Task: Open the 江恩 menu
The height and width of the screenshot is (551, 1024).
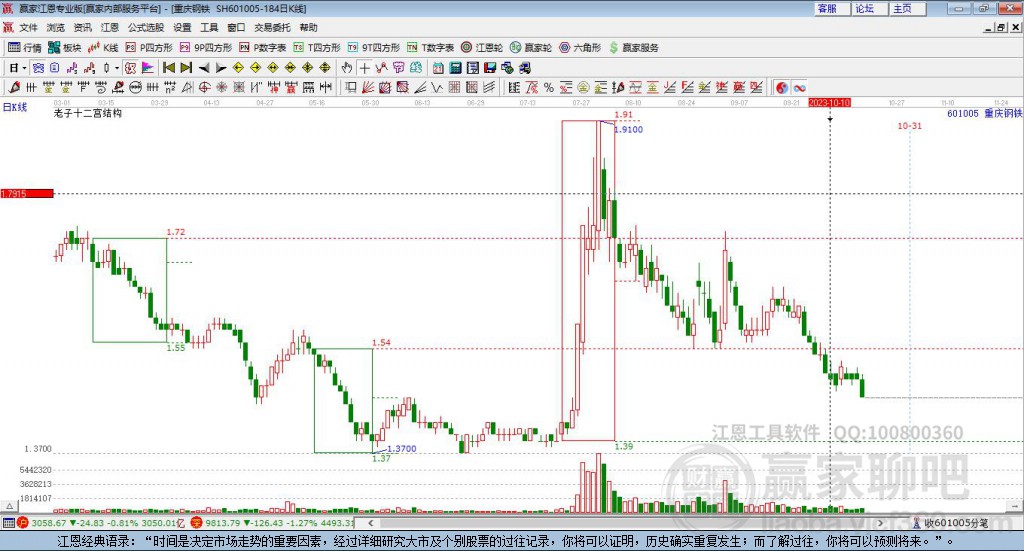Action: (110, 27)
